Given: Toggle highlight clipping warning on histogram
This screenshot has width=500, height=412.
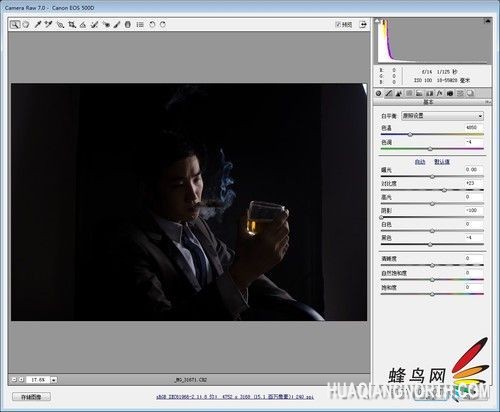Looking at the screenshot, I should (488, 21).
